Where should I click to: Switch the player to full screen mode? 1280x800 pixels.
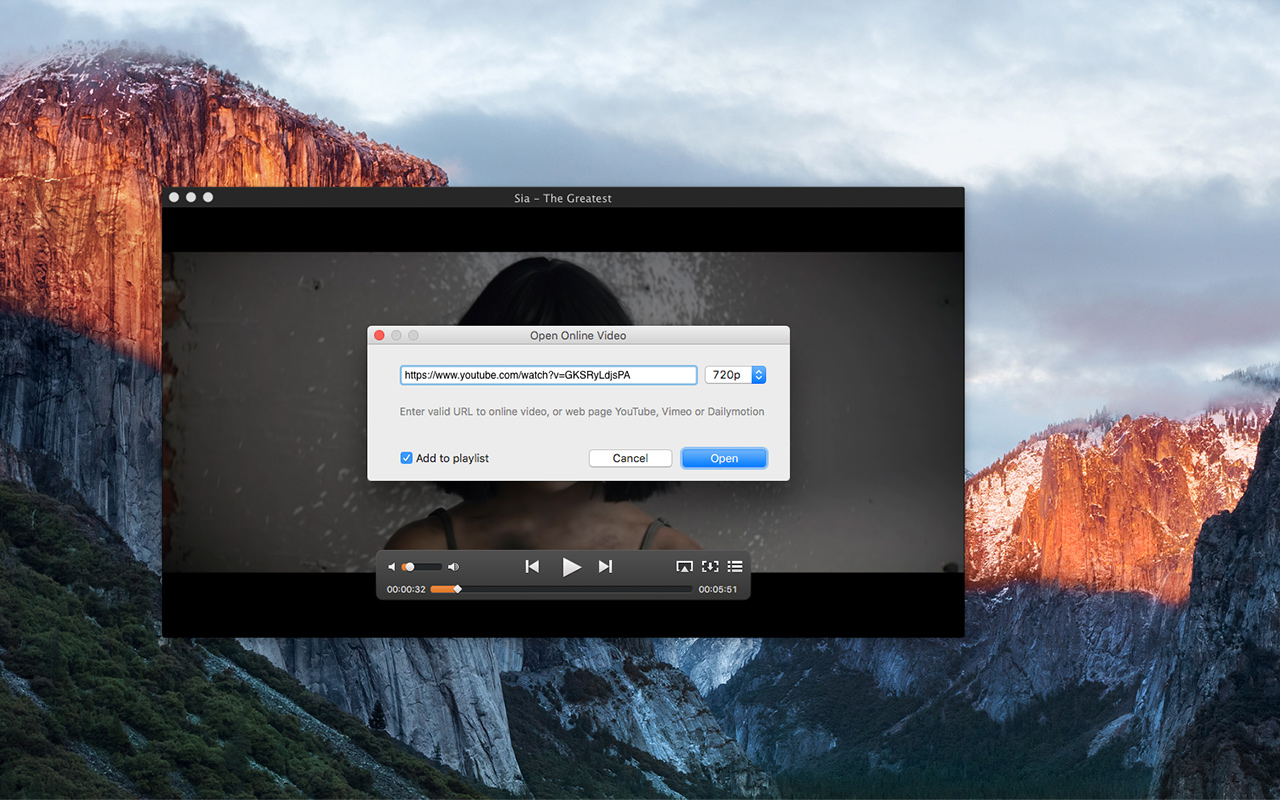coord(710,567)
